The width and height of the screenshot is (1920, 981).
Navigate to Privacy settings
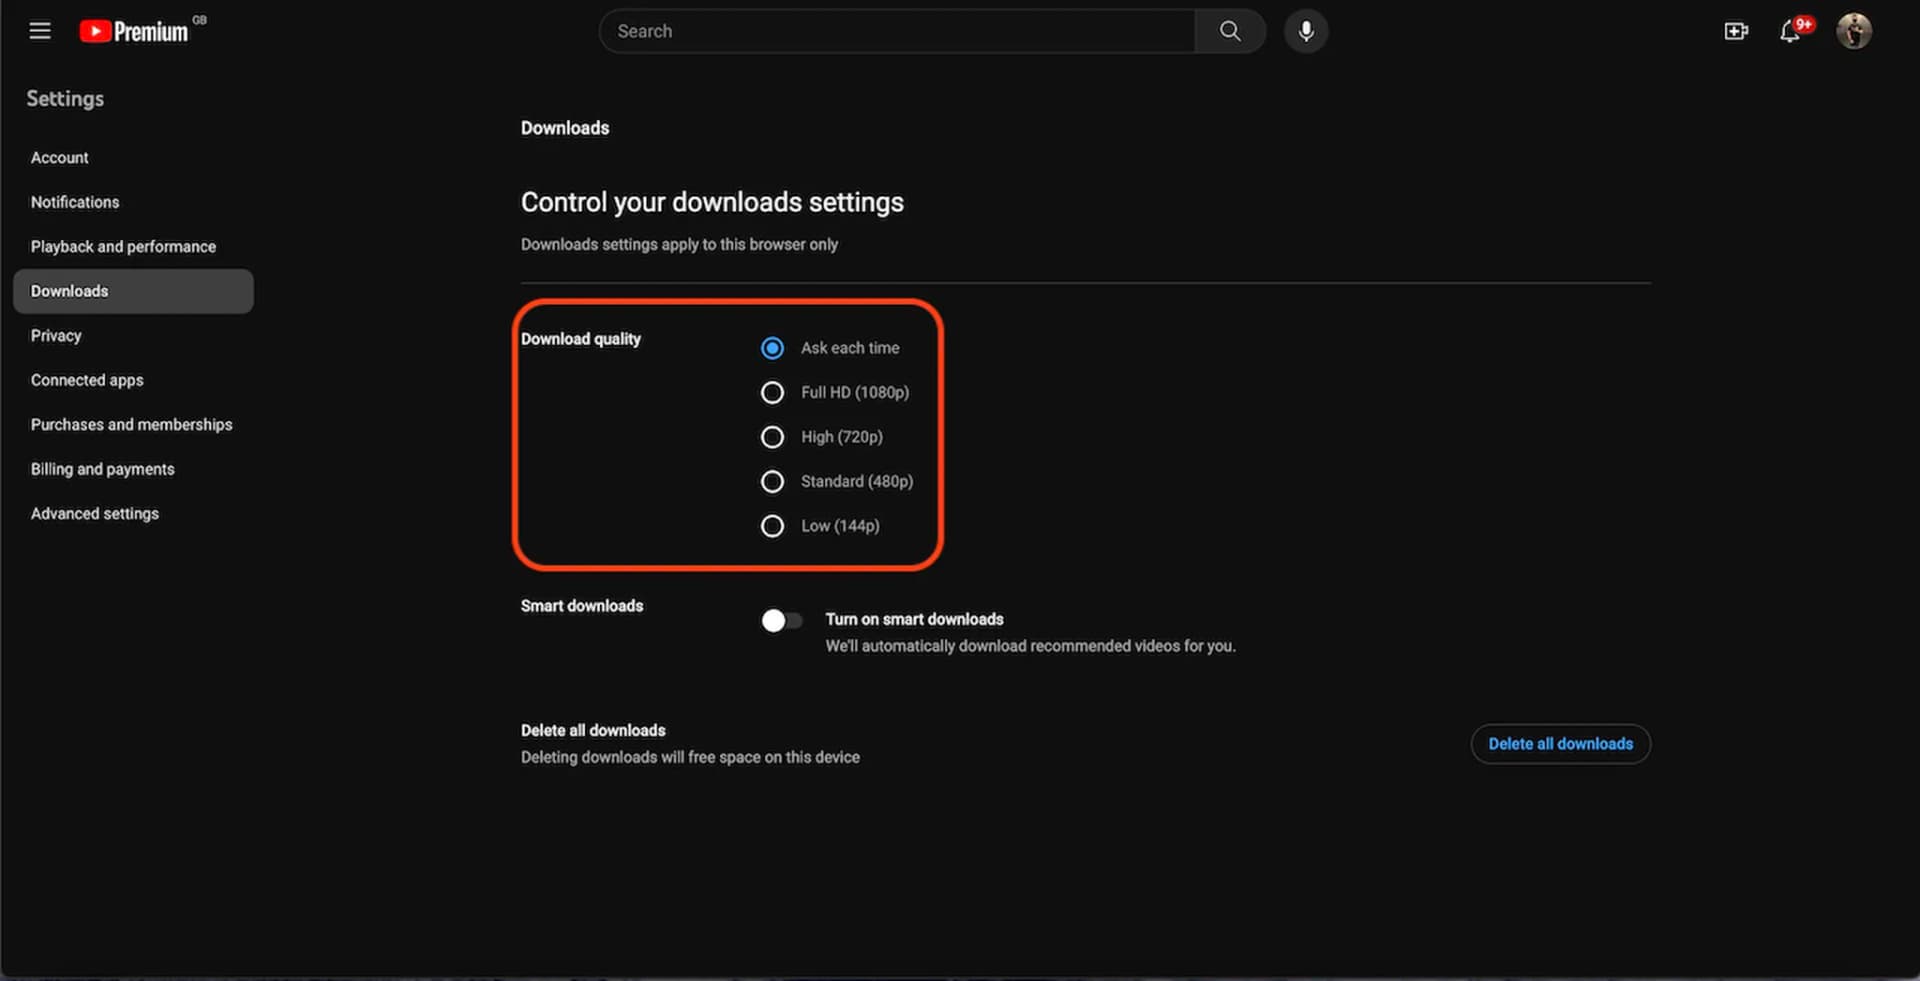(56, 336)
